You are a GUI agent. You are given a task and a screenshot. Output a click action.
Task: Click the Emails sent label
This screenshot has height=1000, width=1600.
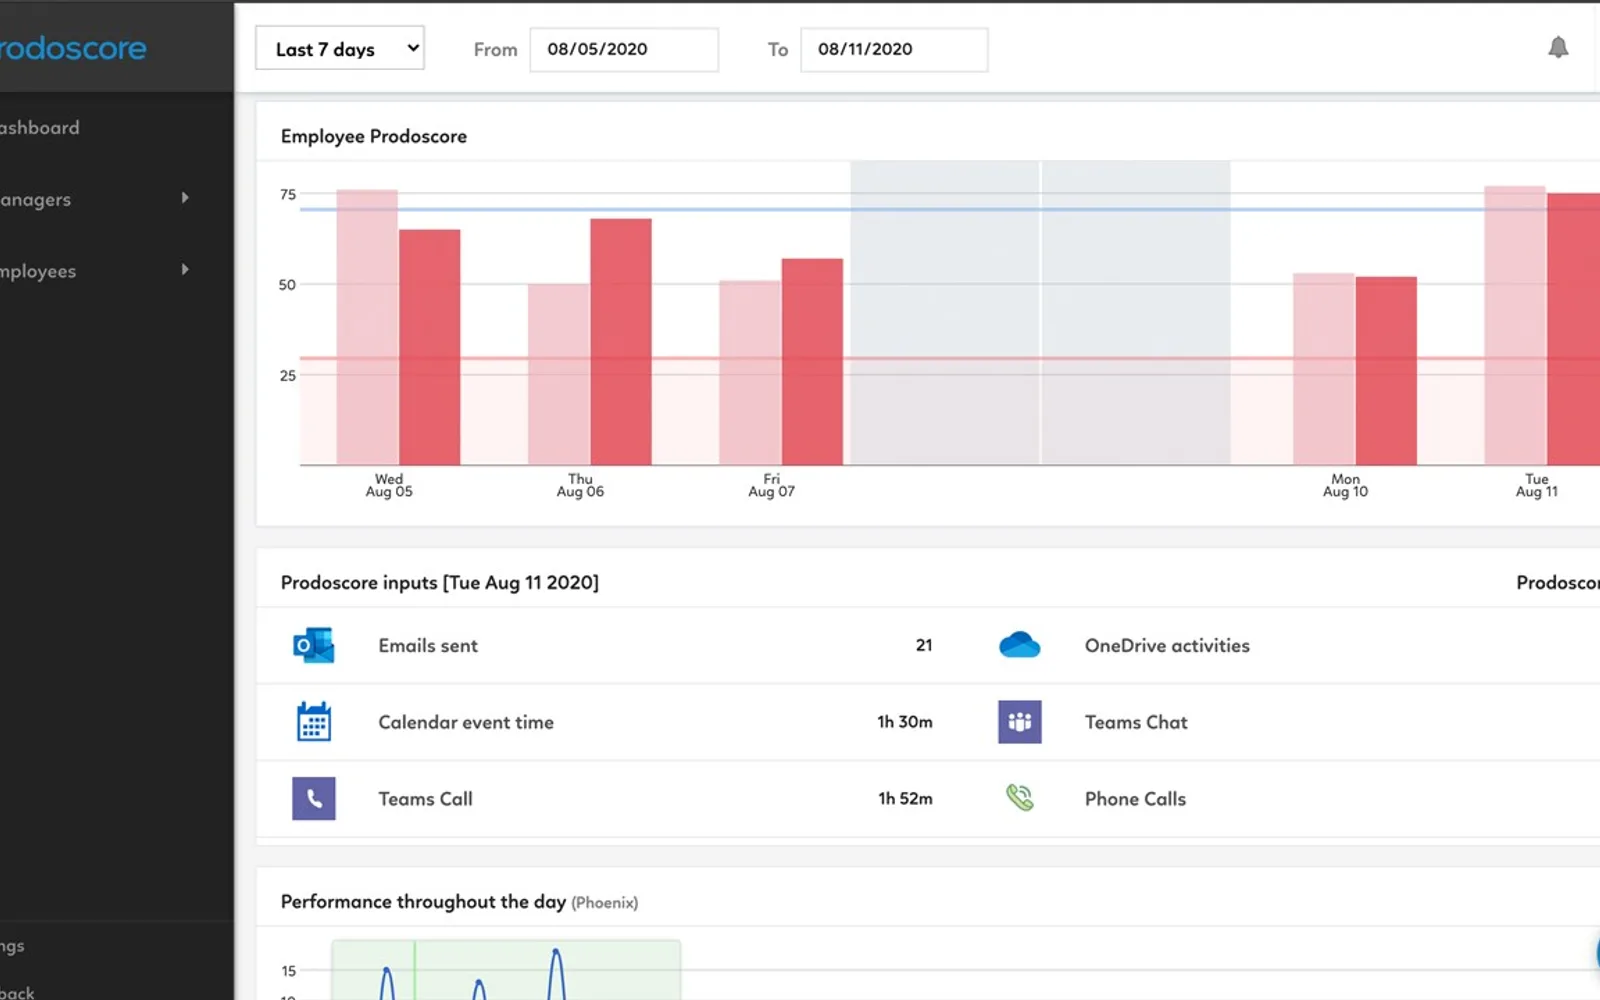click(x=428, y=646)
